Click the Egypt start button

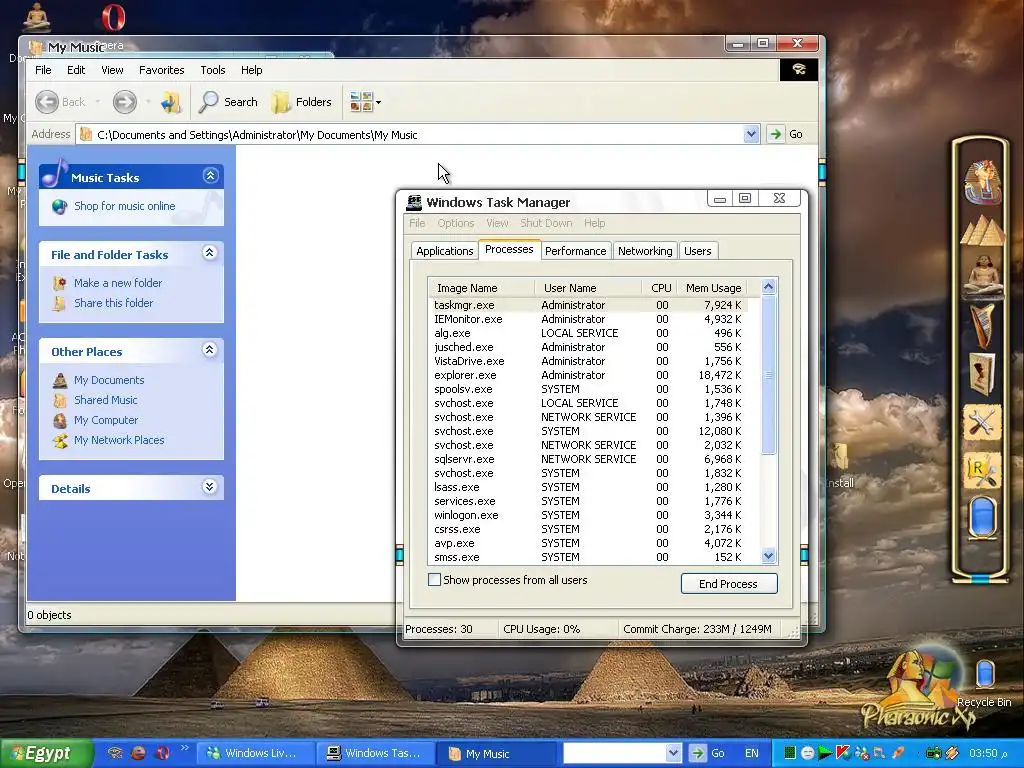coord(45,753)
